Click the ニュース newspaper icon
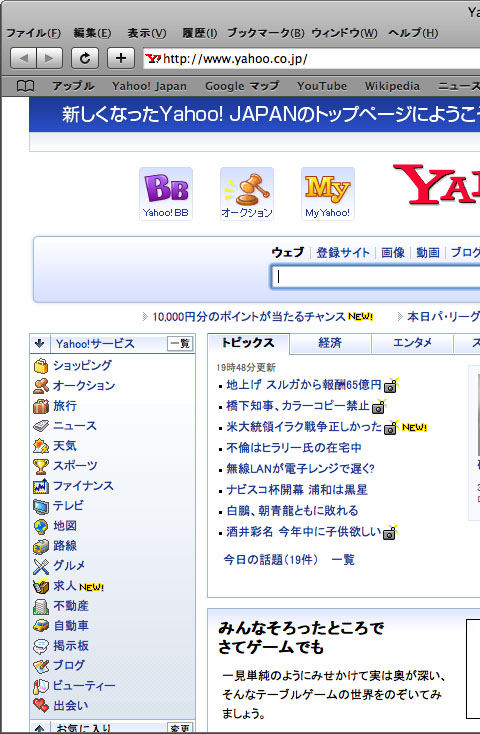This screenshot has width=480, height=734. 41,426
